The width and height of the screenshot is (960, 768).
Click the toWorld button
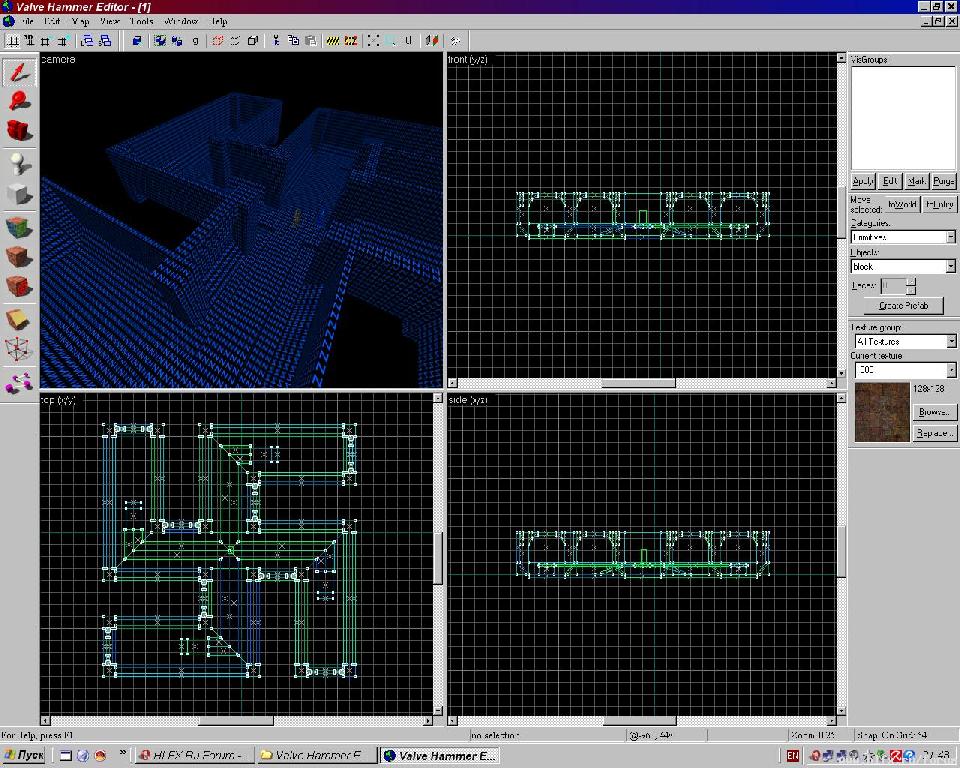coord(902,204)
